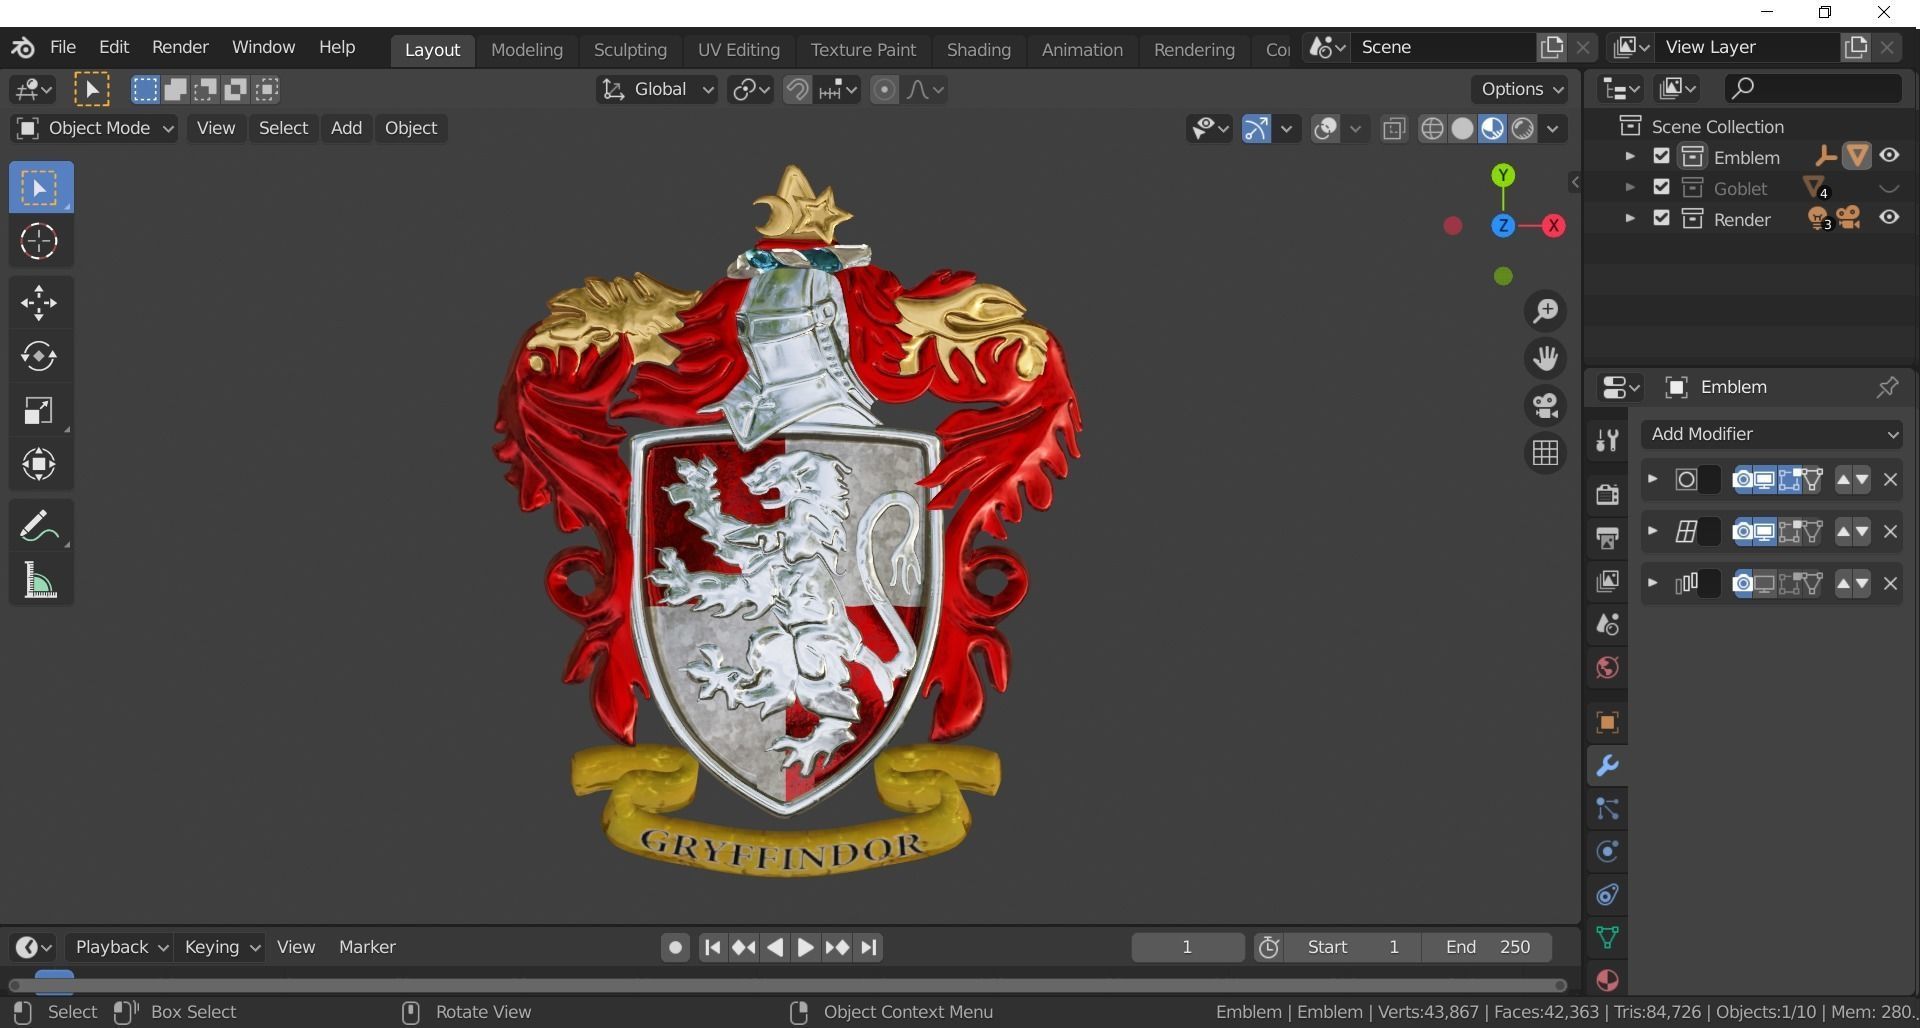Switch to the Shading workspace tab
1920x1028 pixels.
click(978, 50)
